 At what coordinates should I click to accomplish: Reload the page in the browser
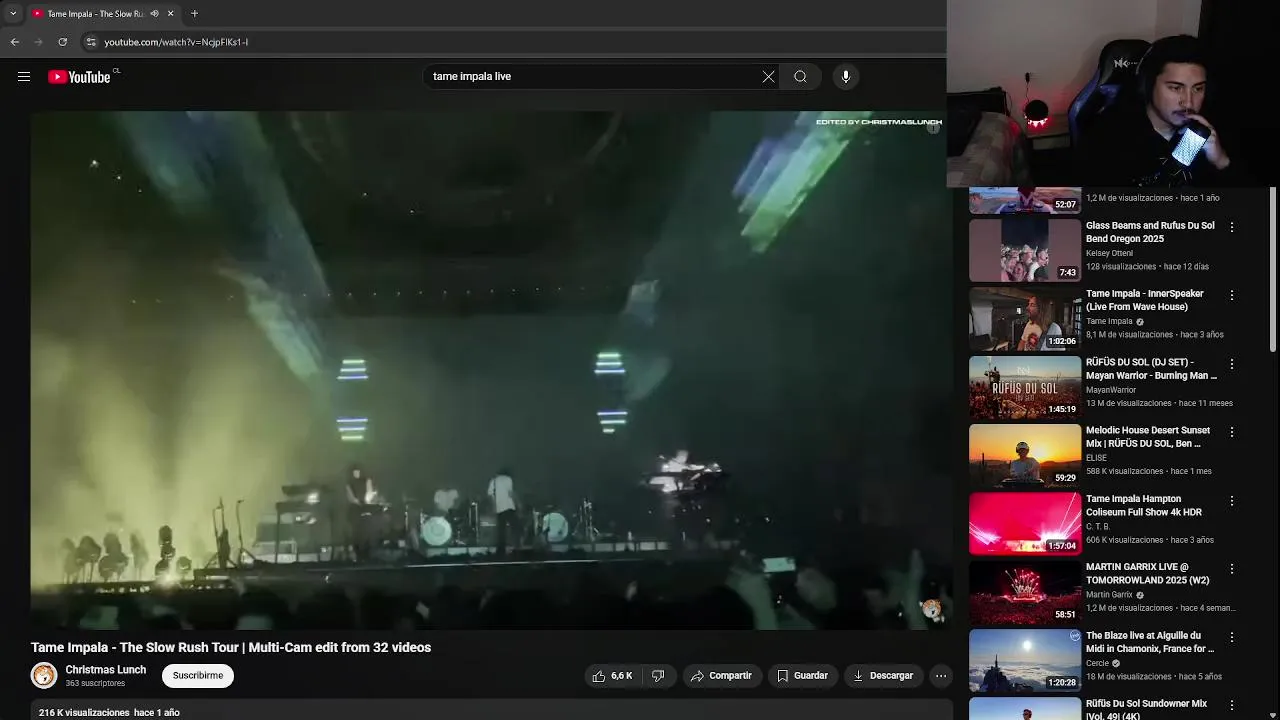[62, 42]
